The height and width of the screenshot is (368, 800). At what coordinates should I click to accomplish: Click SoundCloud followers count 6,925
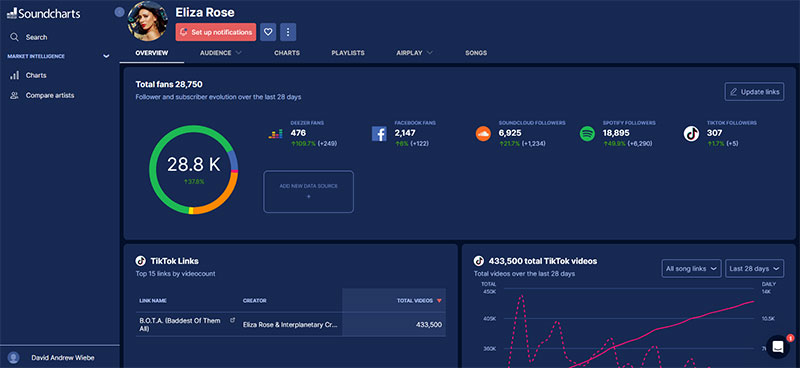click(510, 133)
